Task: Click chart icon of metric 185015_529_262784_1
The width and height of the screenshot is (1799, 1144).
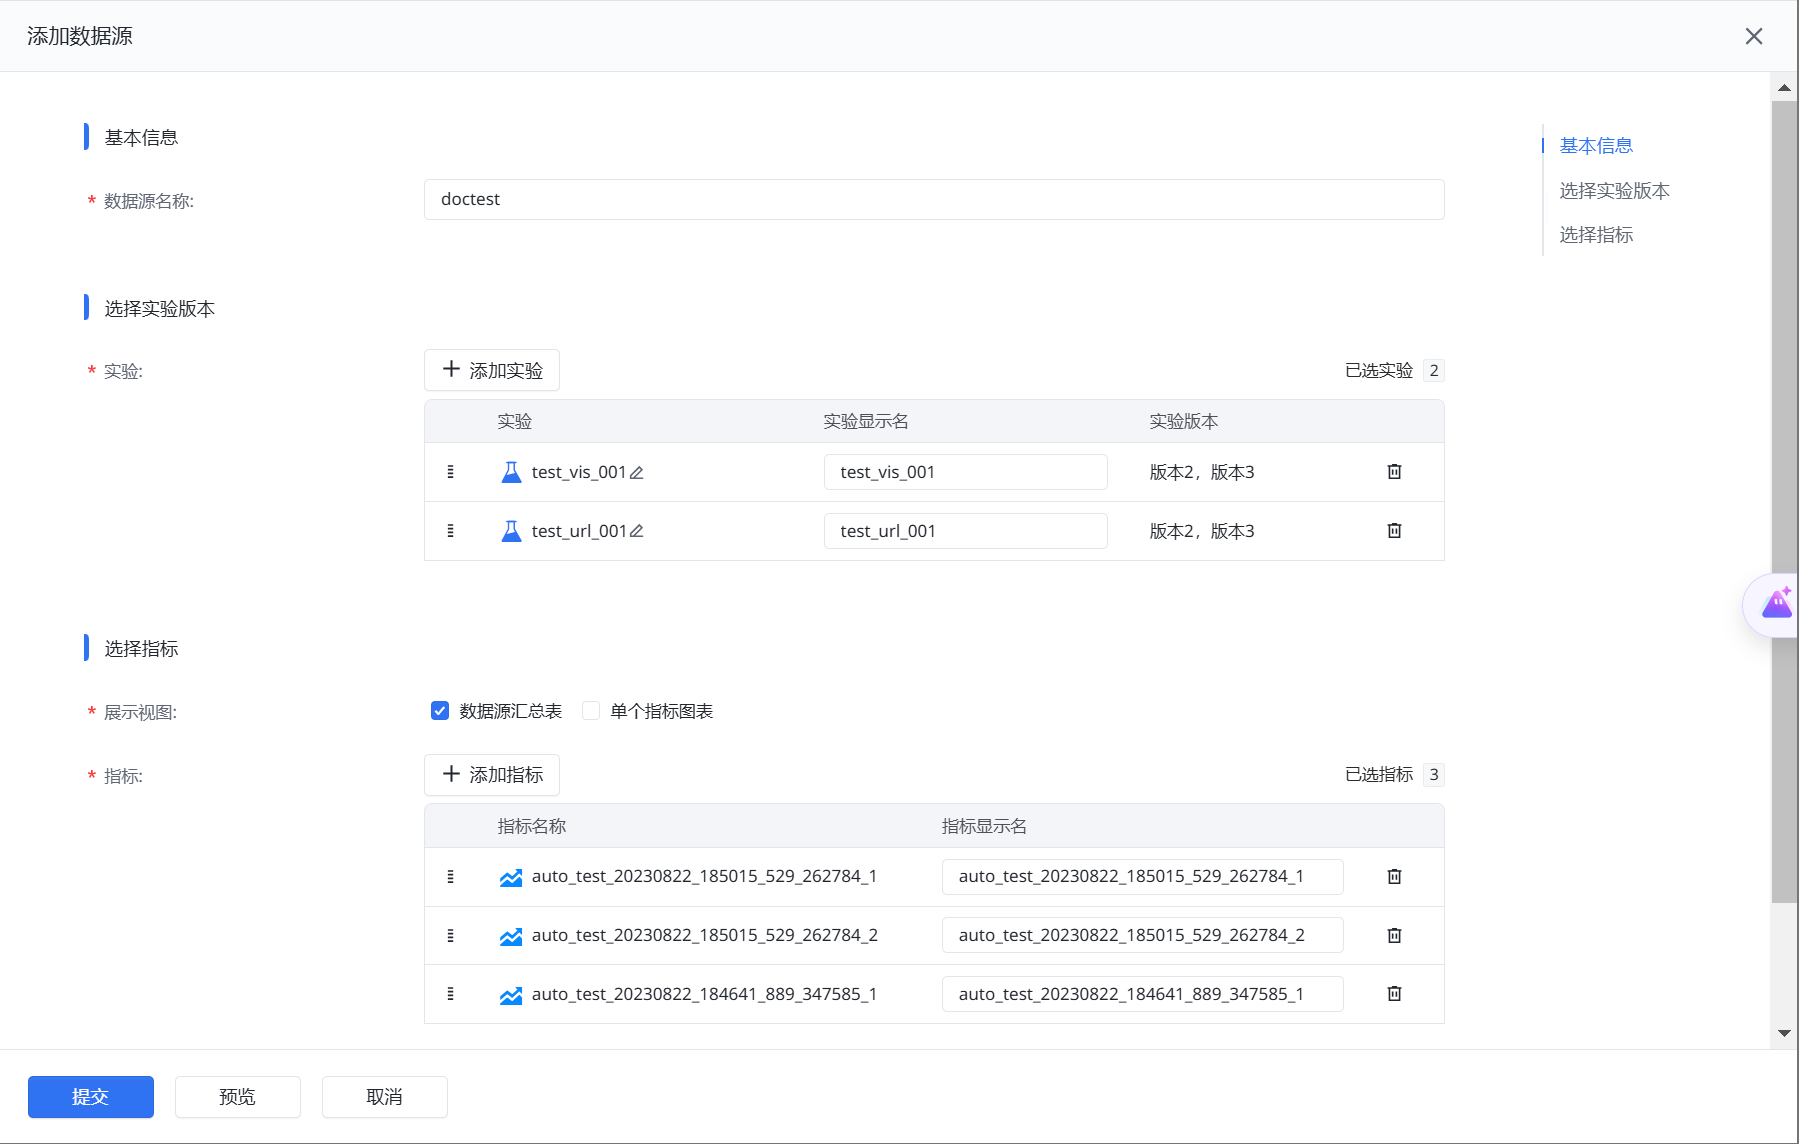Action: point(511,878)
